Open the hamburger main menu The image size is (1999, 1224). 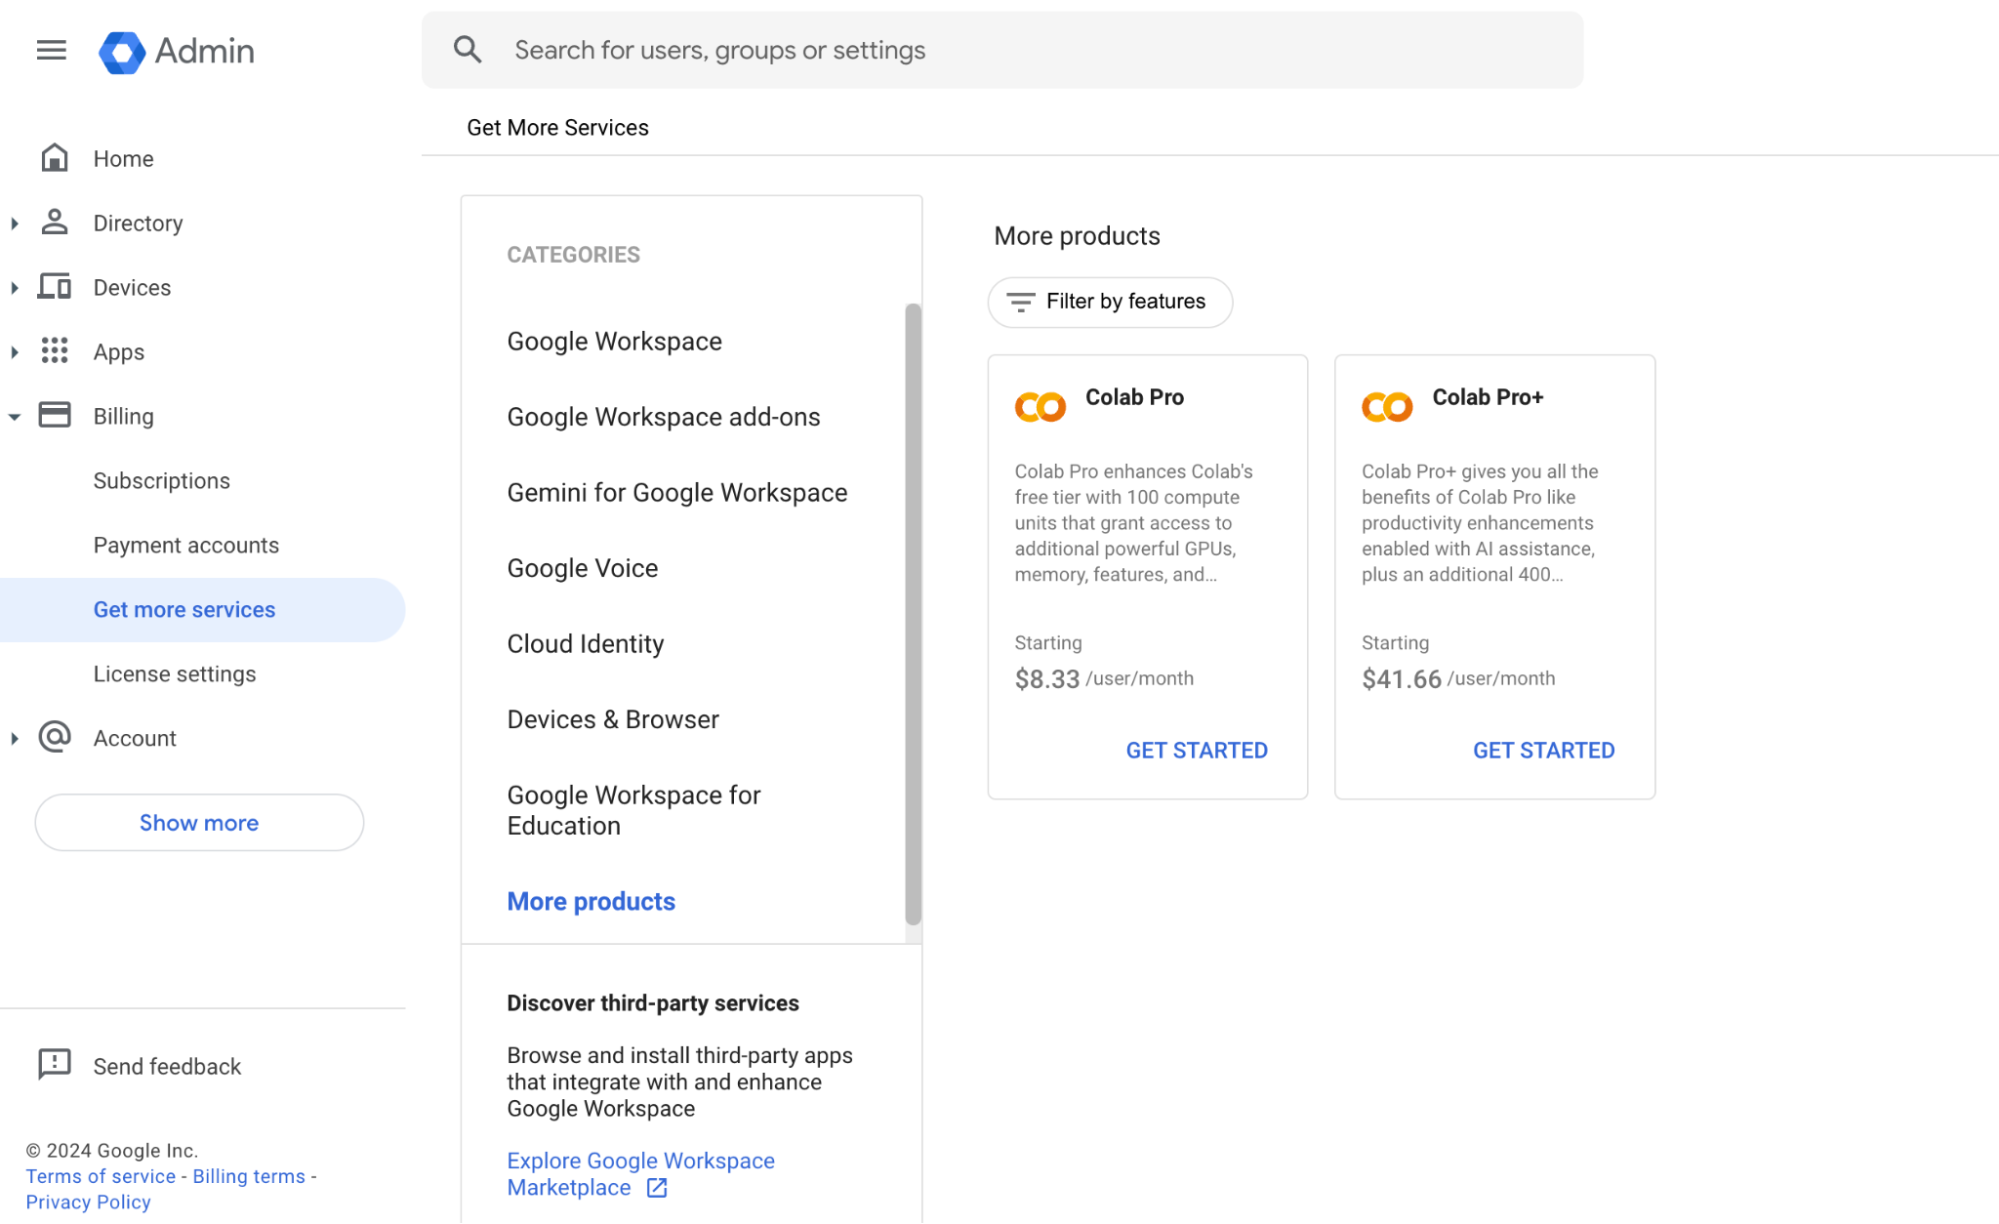click(51, 50)
